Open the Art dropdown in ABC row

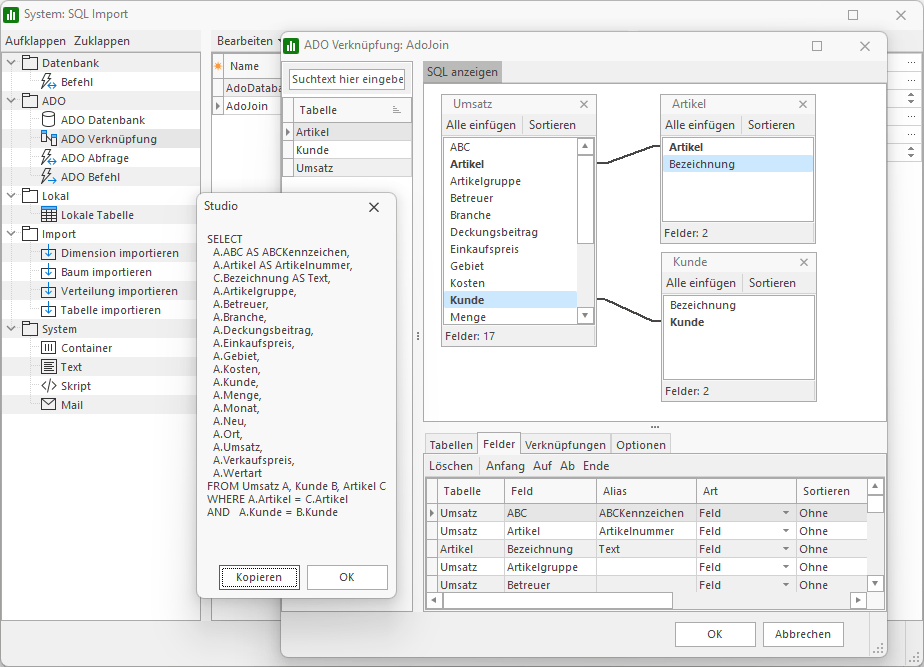(787, 513)
